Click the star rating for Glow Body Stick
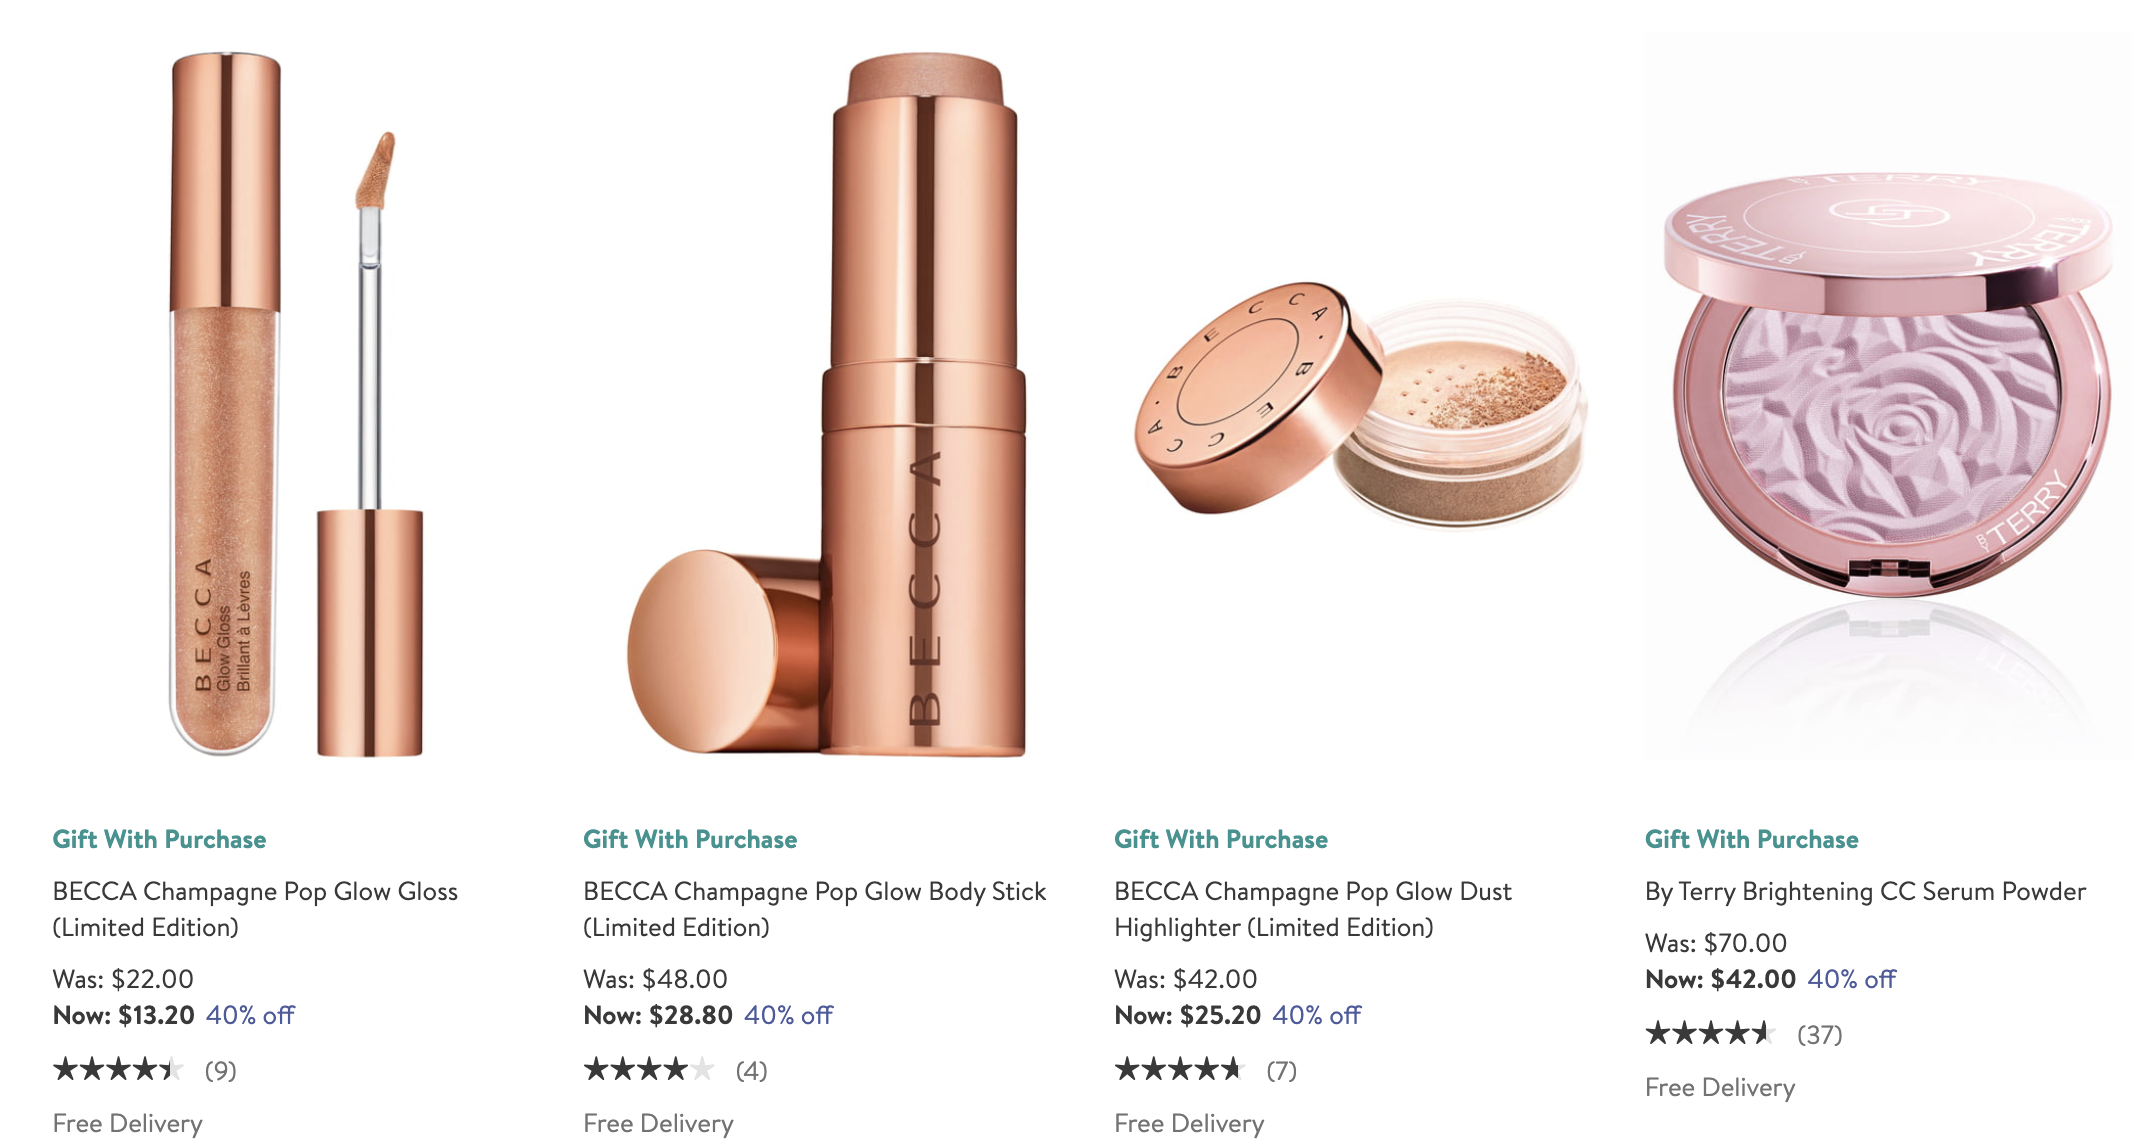2138x1146 pixels. pyautogui.click(x=649, y=1070)
